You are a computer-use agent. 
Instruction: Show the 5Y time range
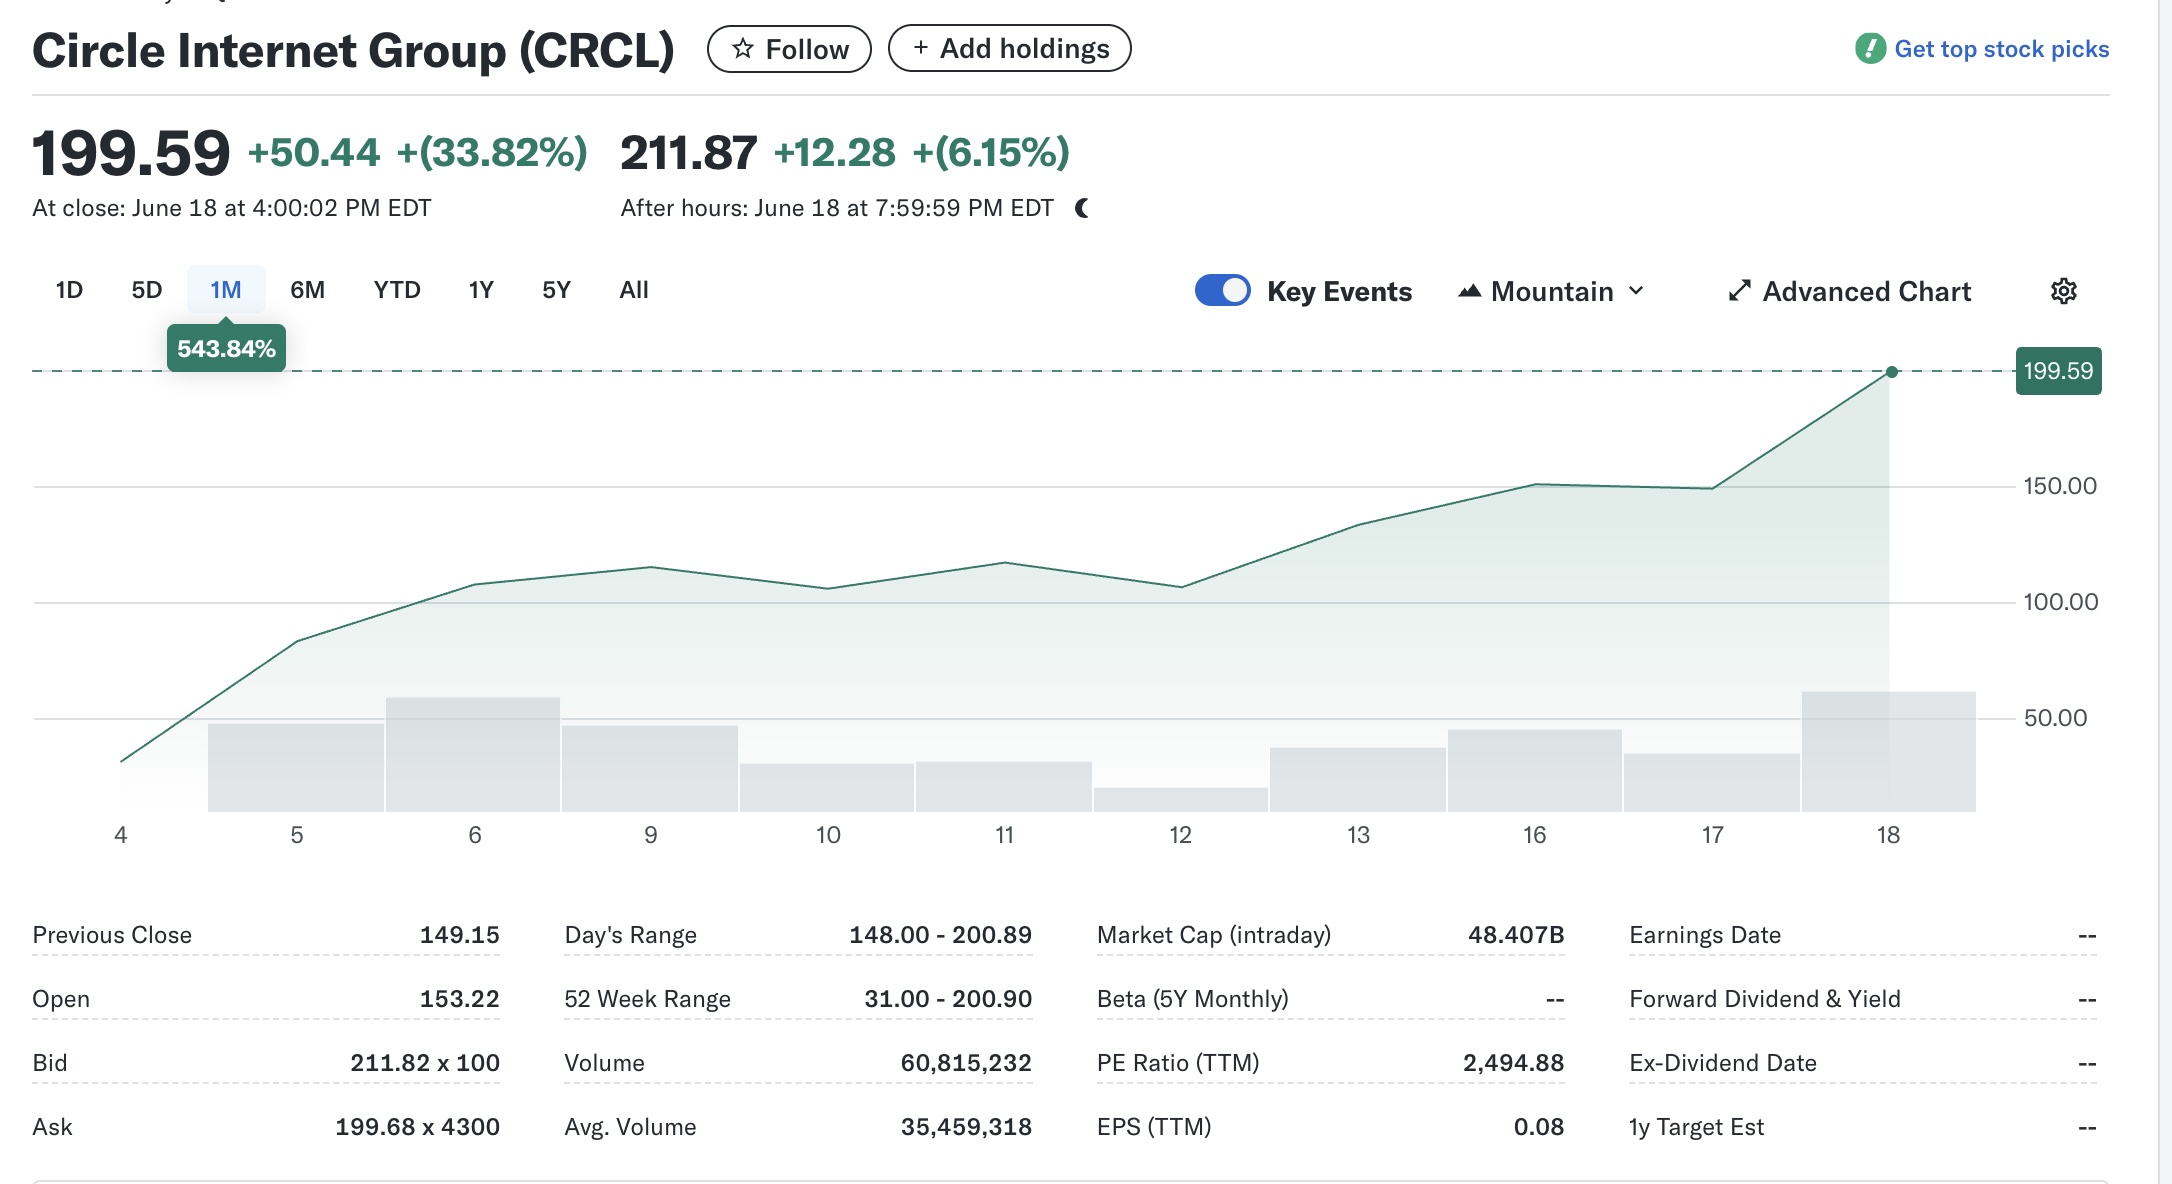click(556, 290)
